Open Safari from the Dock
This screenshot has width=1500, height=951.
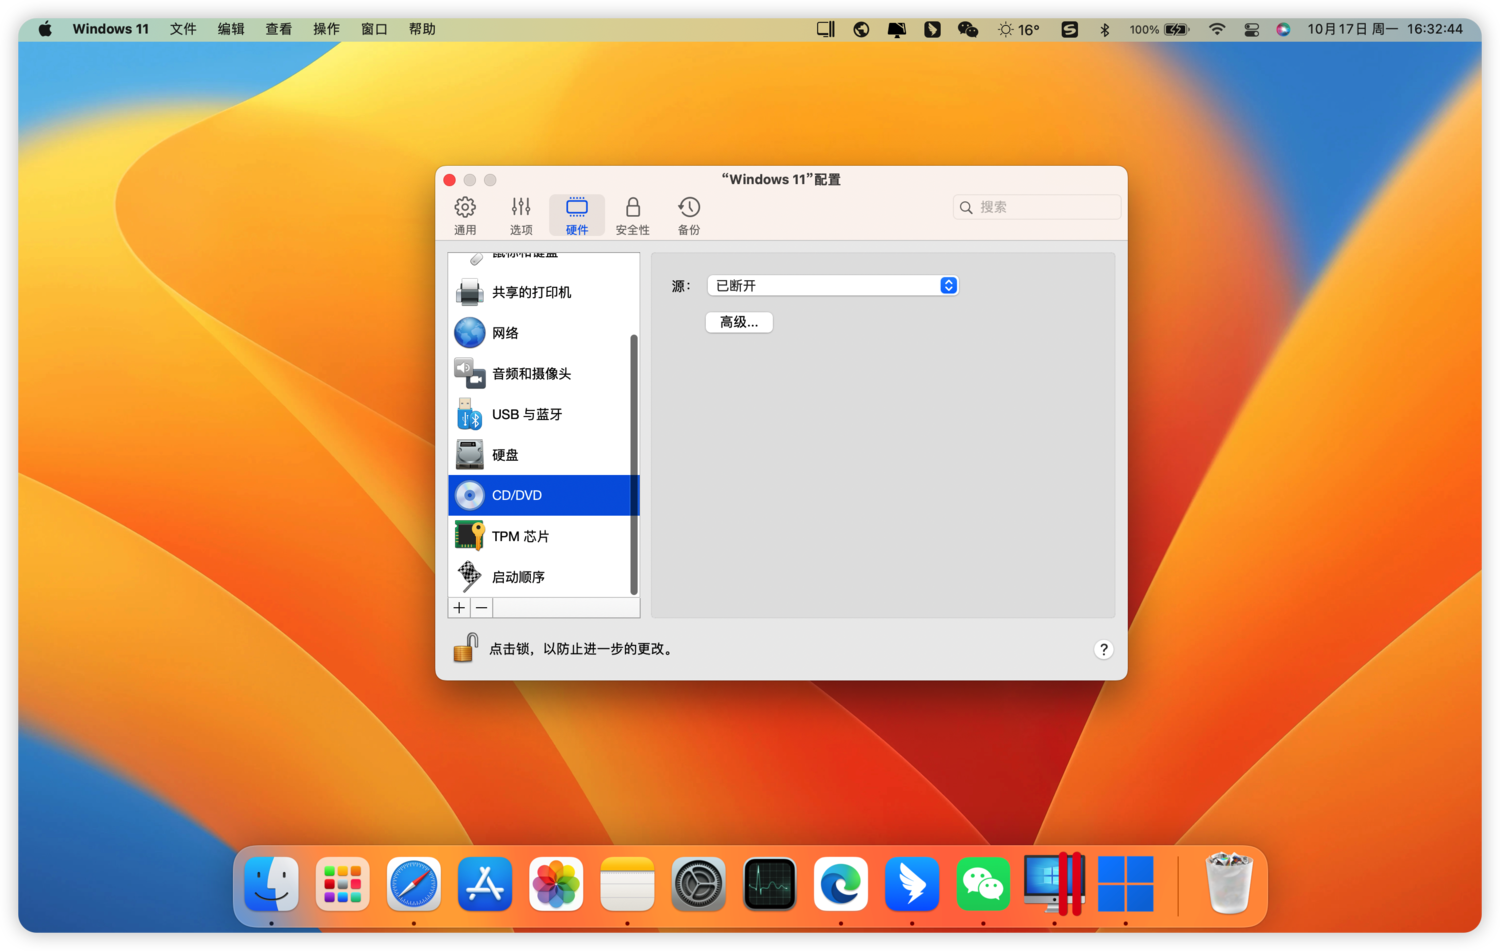tap(414, 884)
